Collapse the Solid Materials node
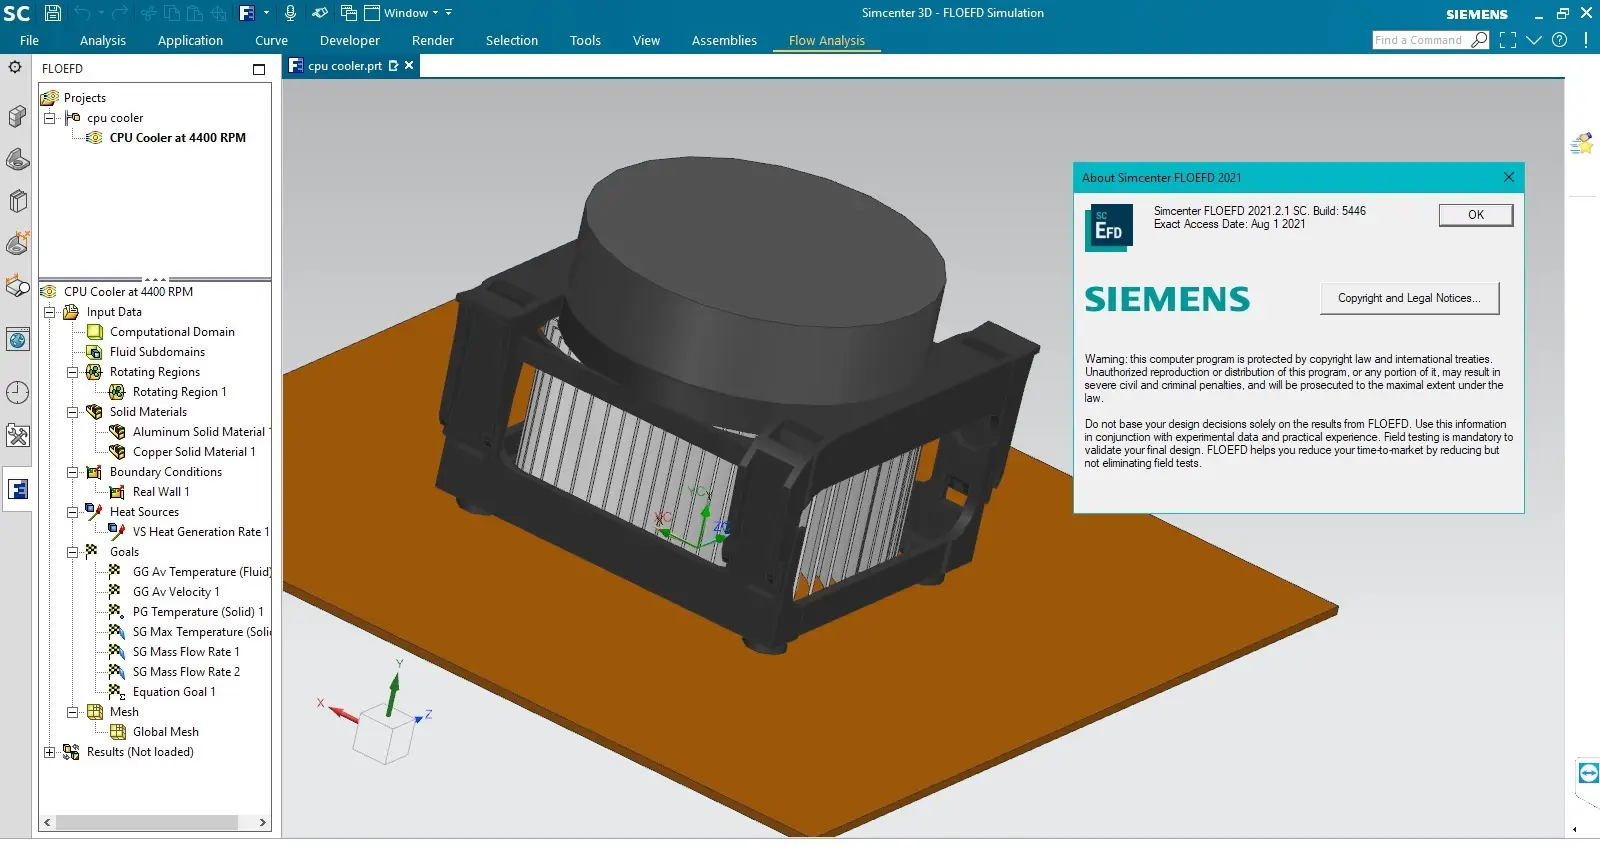Screen dimensions: 1600x859 click(x=72, y=412)
